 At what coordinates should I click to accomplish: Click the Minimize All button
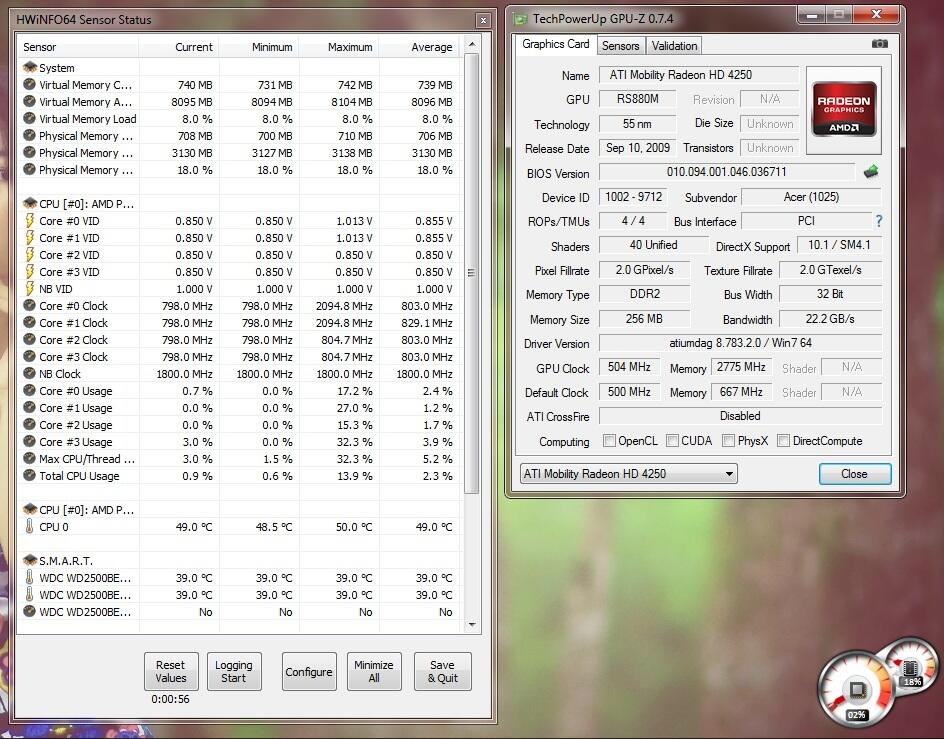click(x=374, y=671)
